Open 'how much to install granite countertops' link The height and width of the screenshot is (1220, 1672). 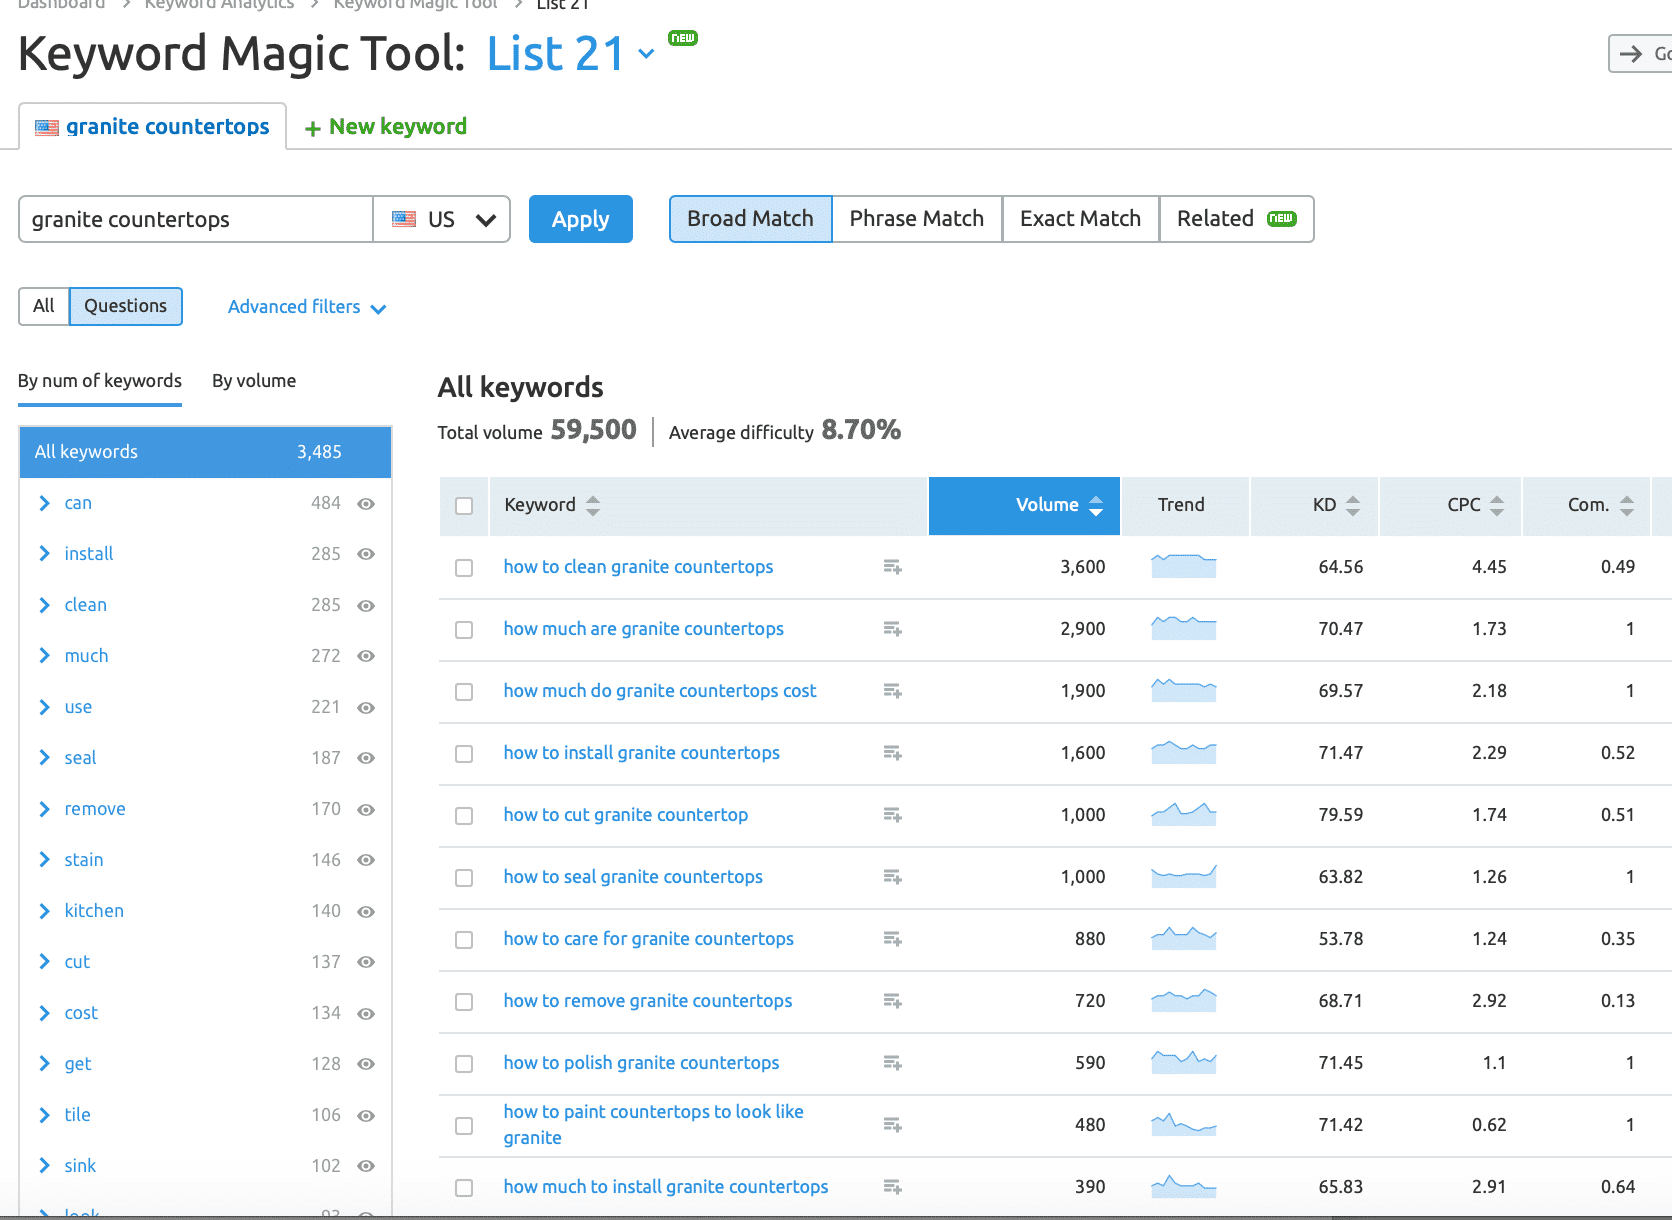click(x=666, y=1187)
